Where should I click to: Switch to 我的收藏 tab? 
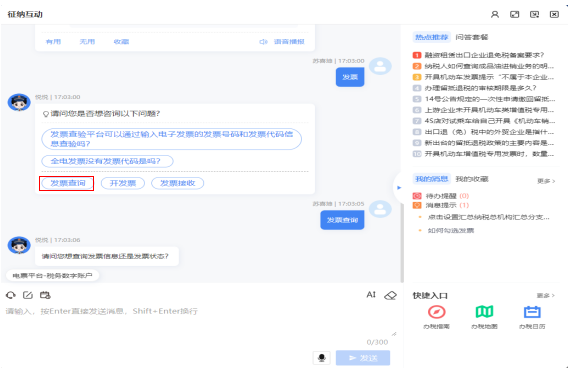tap(472, 179)
